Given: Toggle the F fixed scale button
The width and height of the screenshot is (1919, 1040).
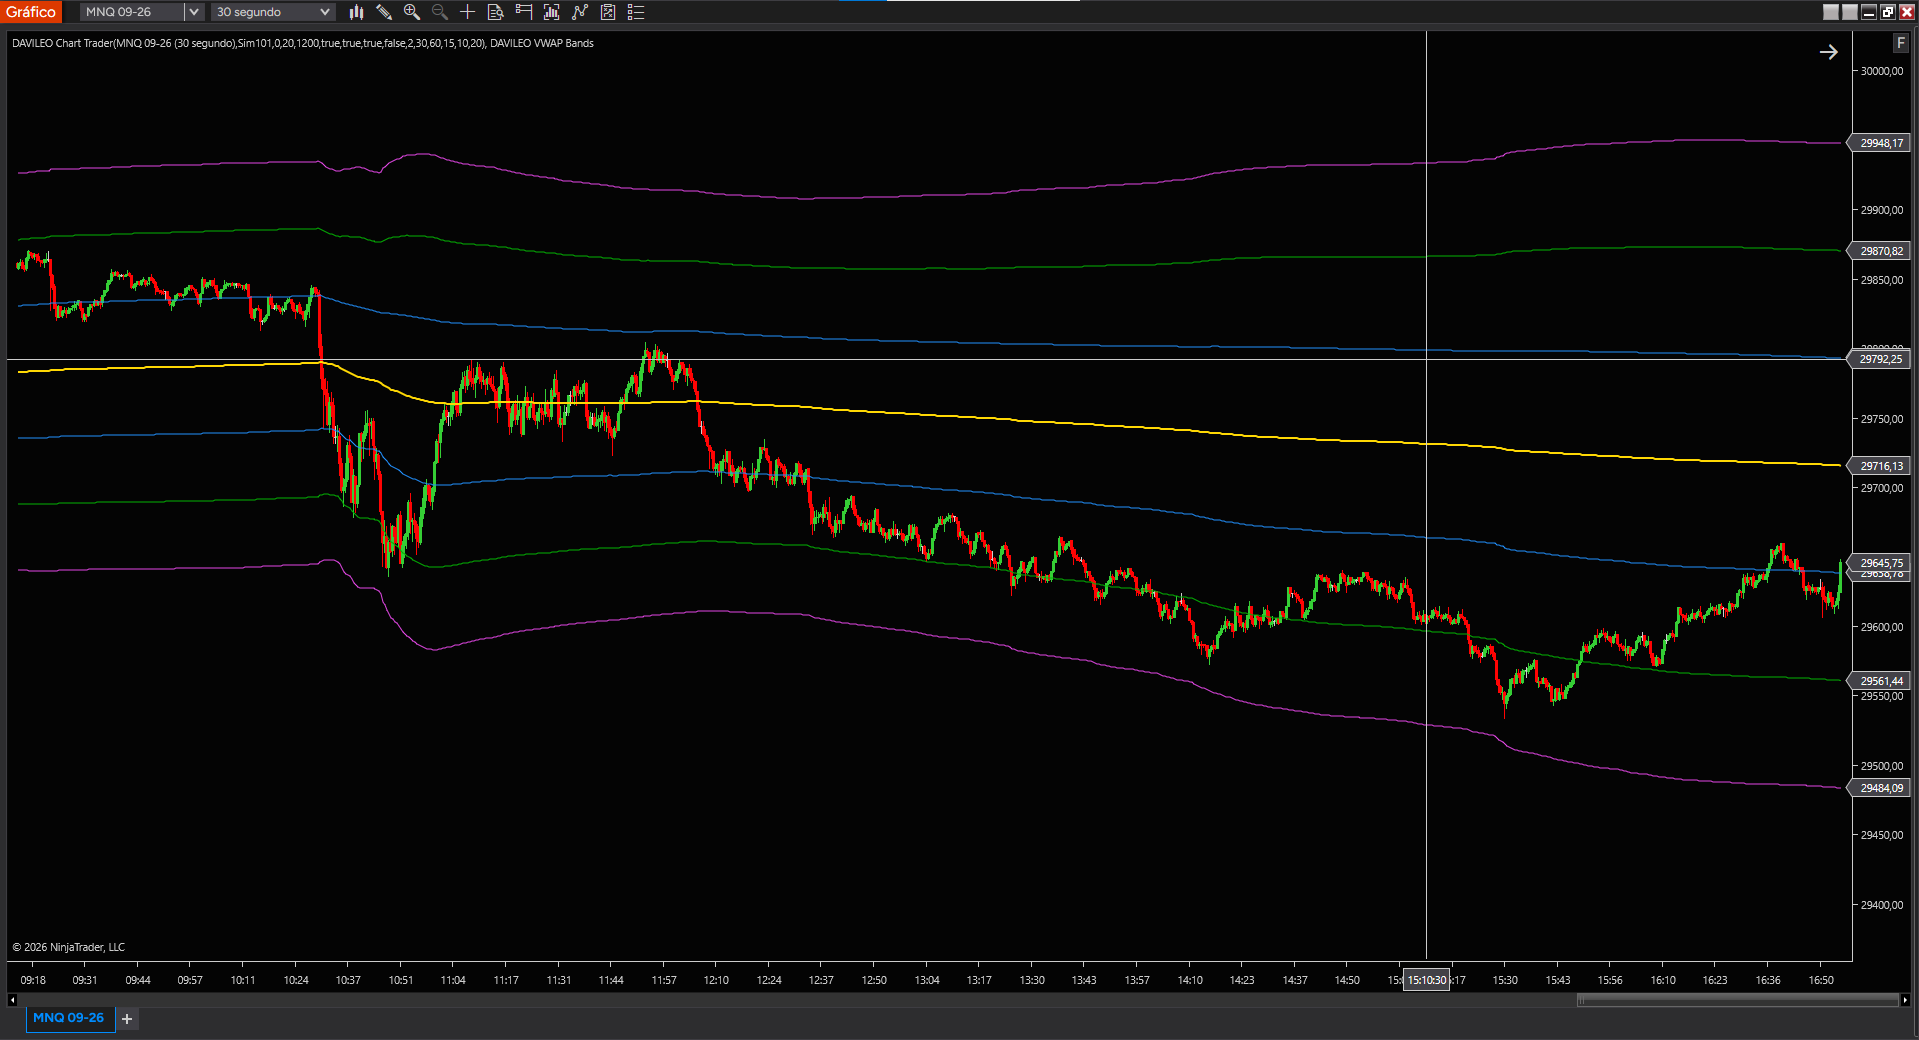Looking at the screenshot, I should coord(1900,43).
